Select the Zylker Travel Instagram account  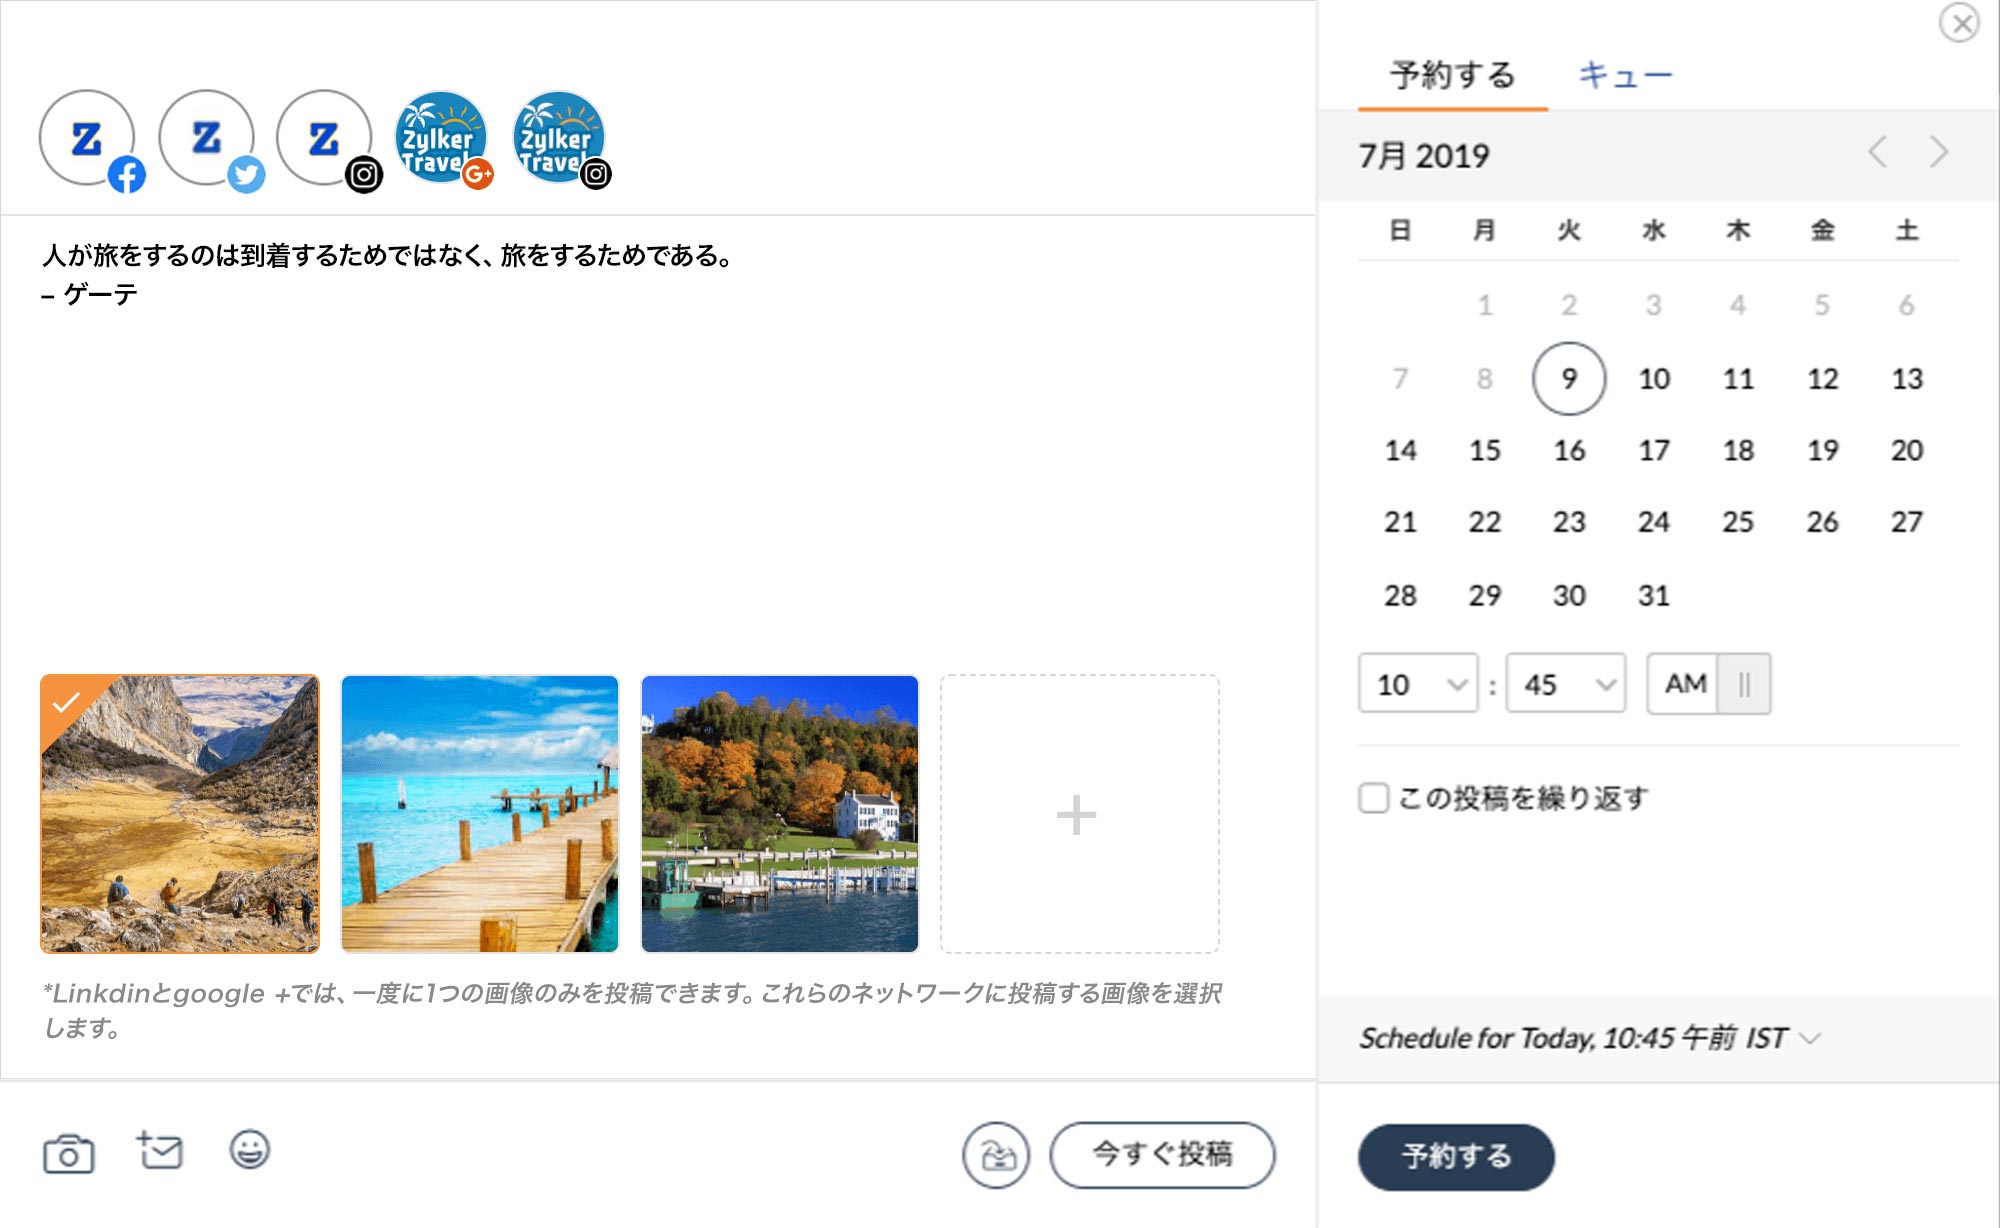pyautogui.click(x=559, y=139)
